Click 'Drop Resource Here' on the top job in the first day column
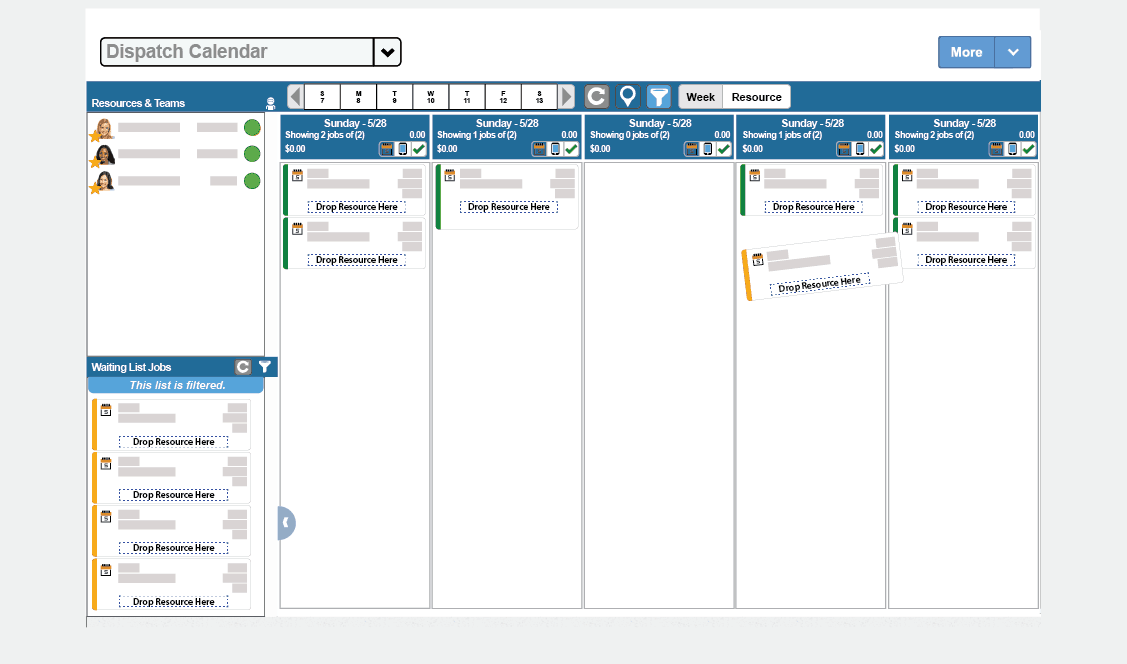Screen dimensions: 1127x664 (x=356, y=207)
